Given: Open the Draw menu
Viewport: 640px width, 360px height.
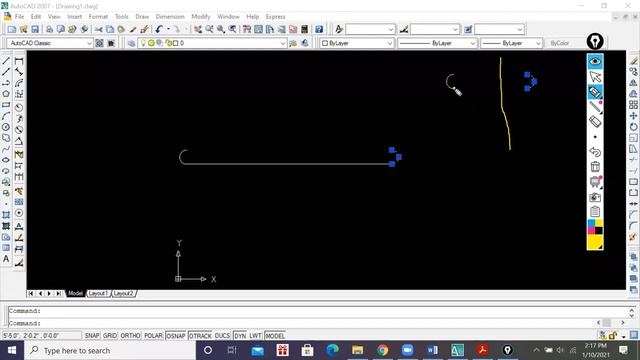Looking at the screenshot, I should [142, 16].
